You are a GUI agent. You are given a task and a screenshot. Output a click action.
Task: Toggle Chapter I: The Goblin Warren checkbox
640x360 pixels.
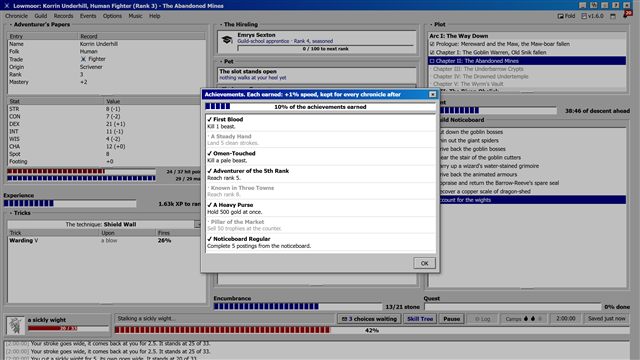[432, 53]
